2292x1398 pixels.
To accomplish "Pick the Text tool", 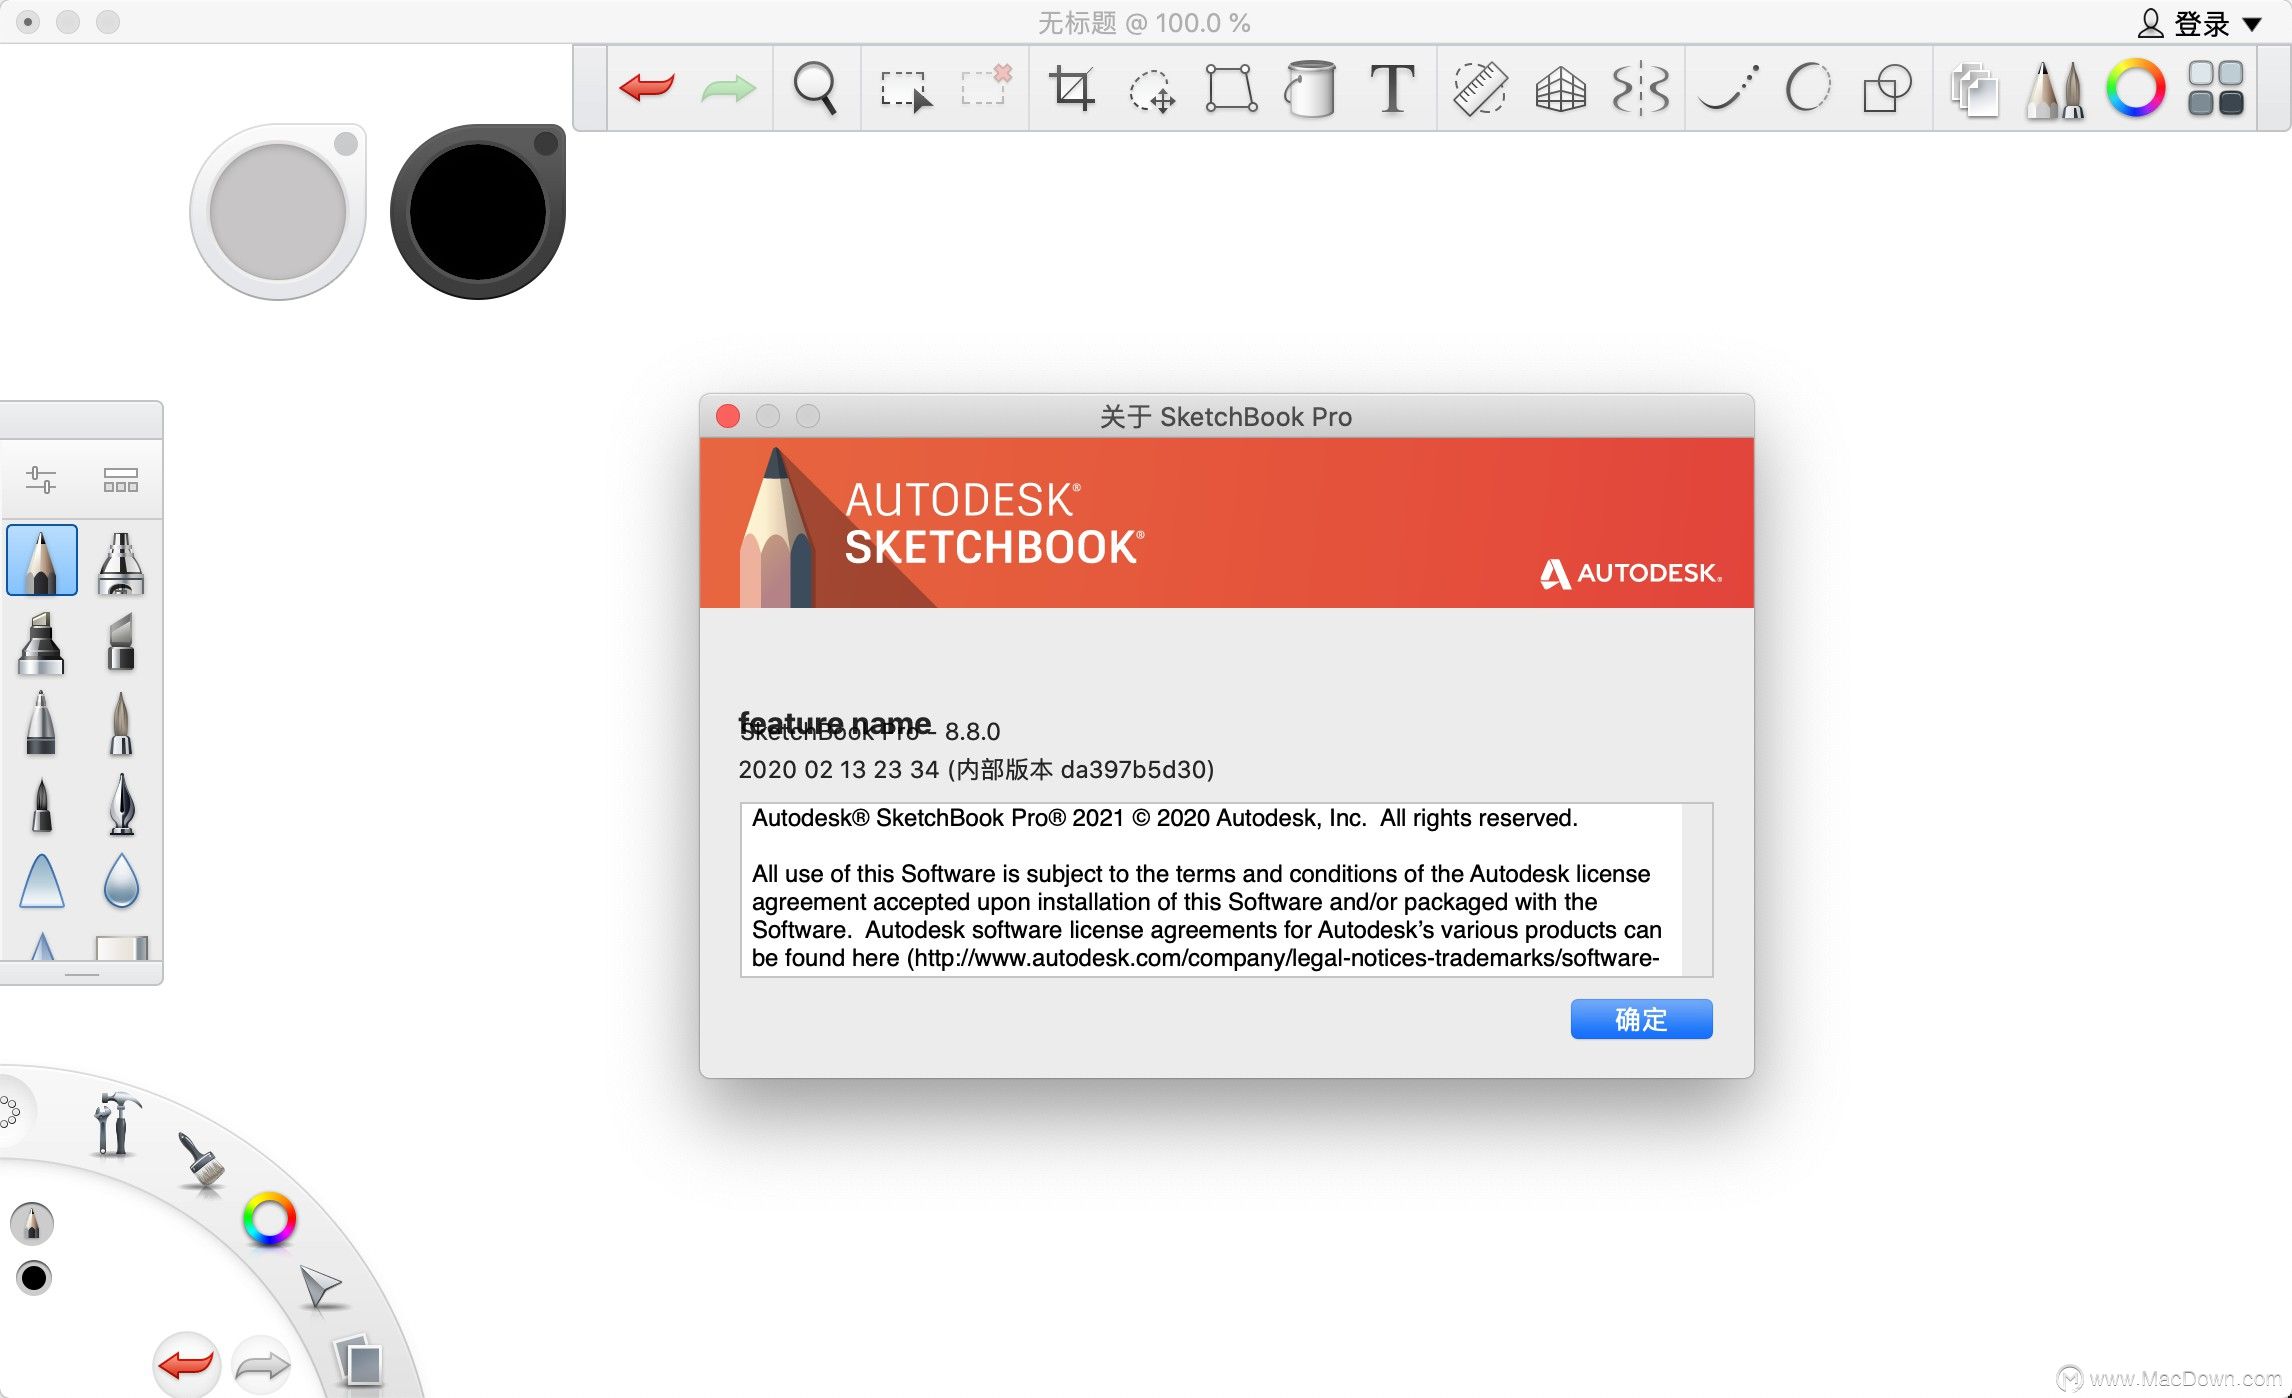I will (1391, 88).
